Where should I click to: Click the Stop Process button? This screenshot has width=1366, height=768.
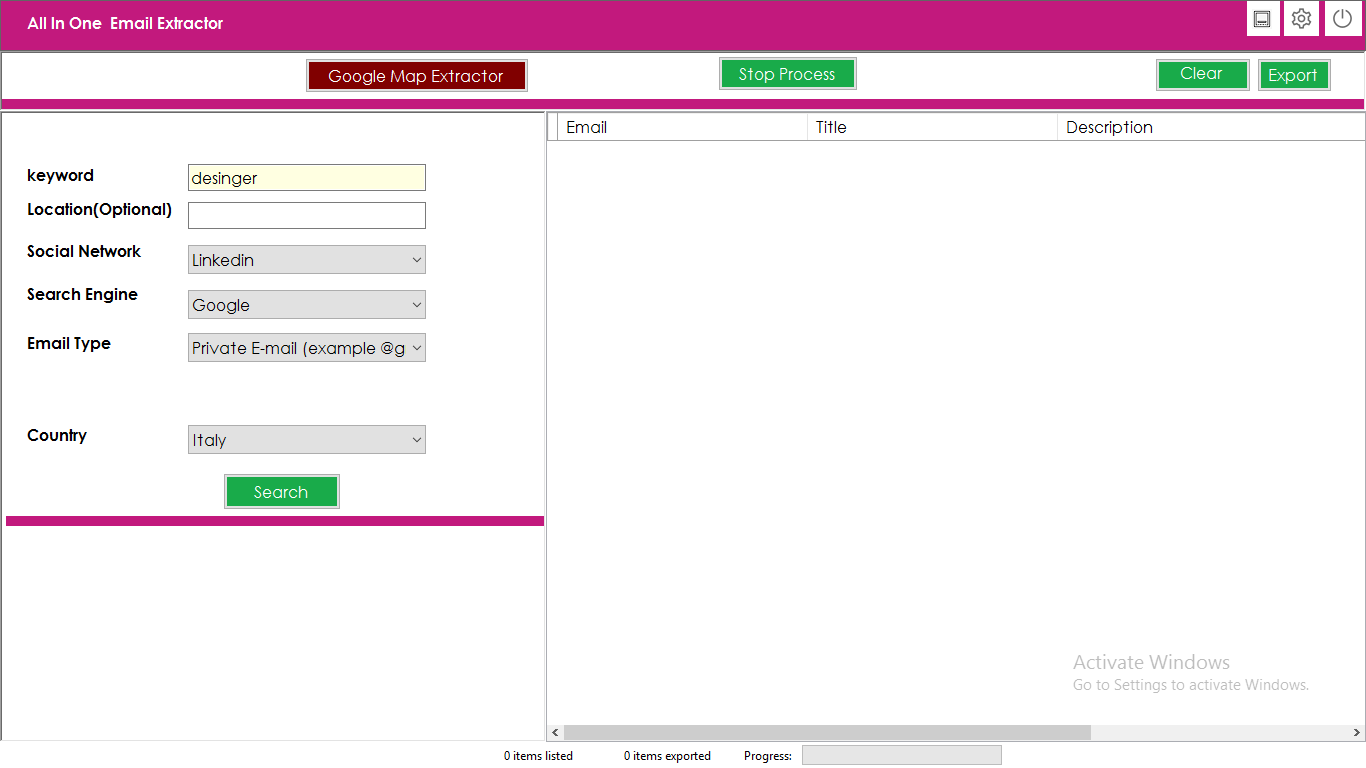[787, 74]
